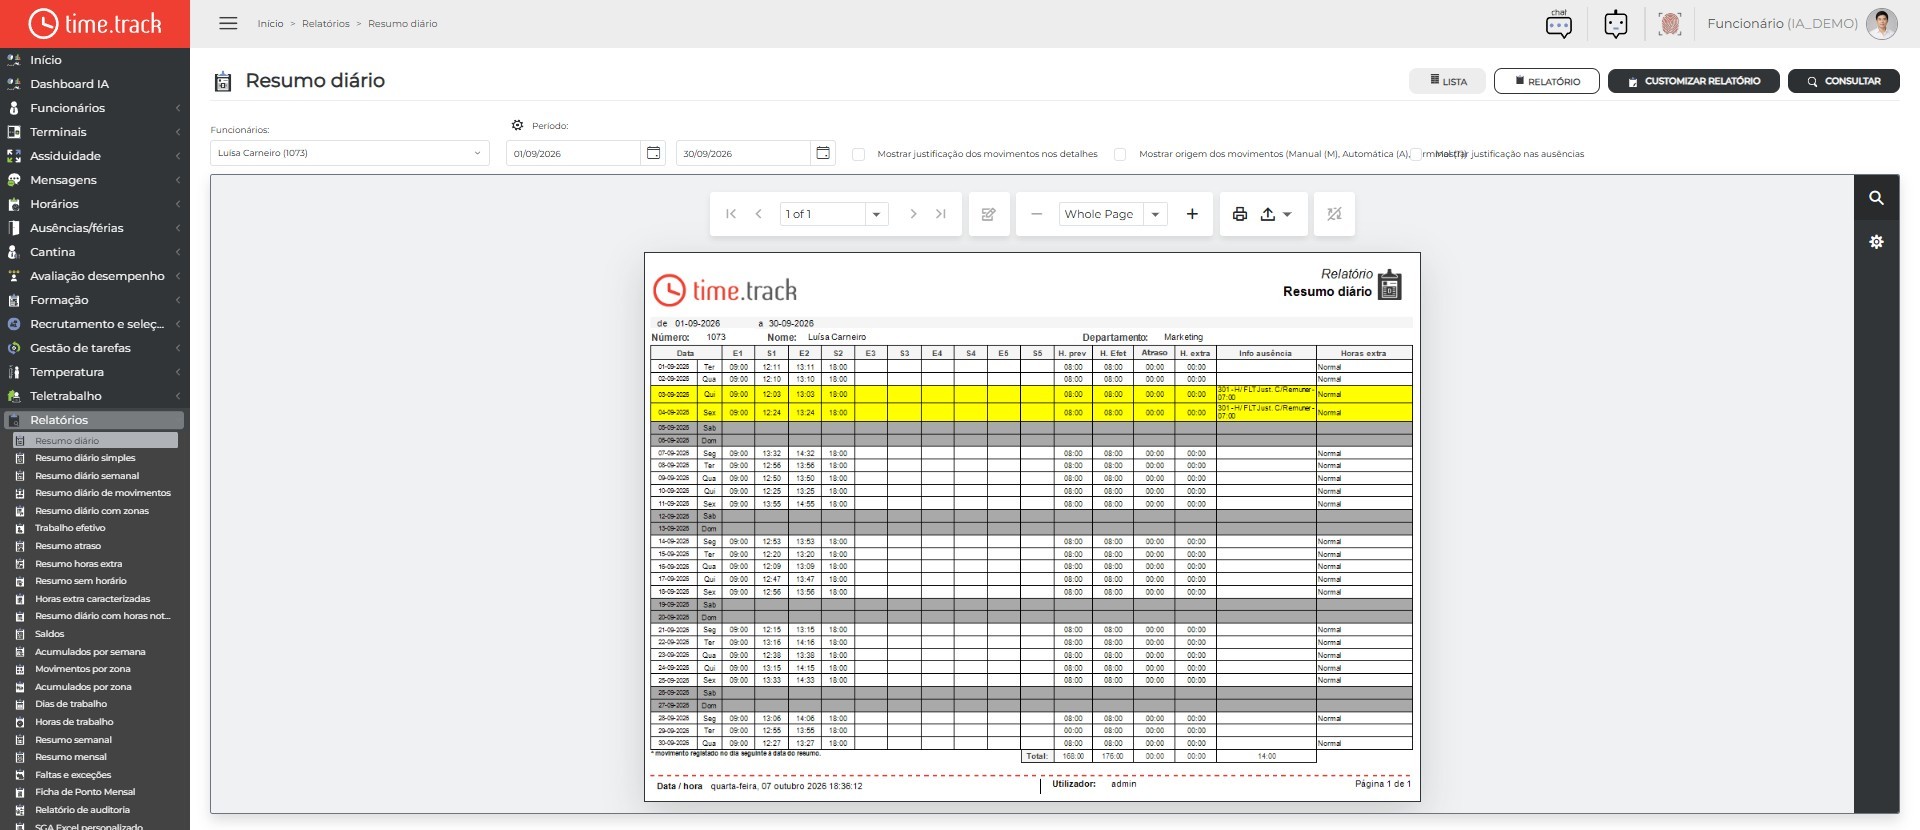1920x830 pixels.
Task: Open Resumo horas extra report
Action: pos(79,564)
